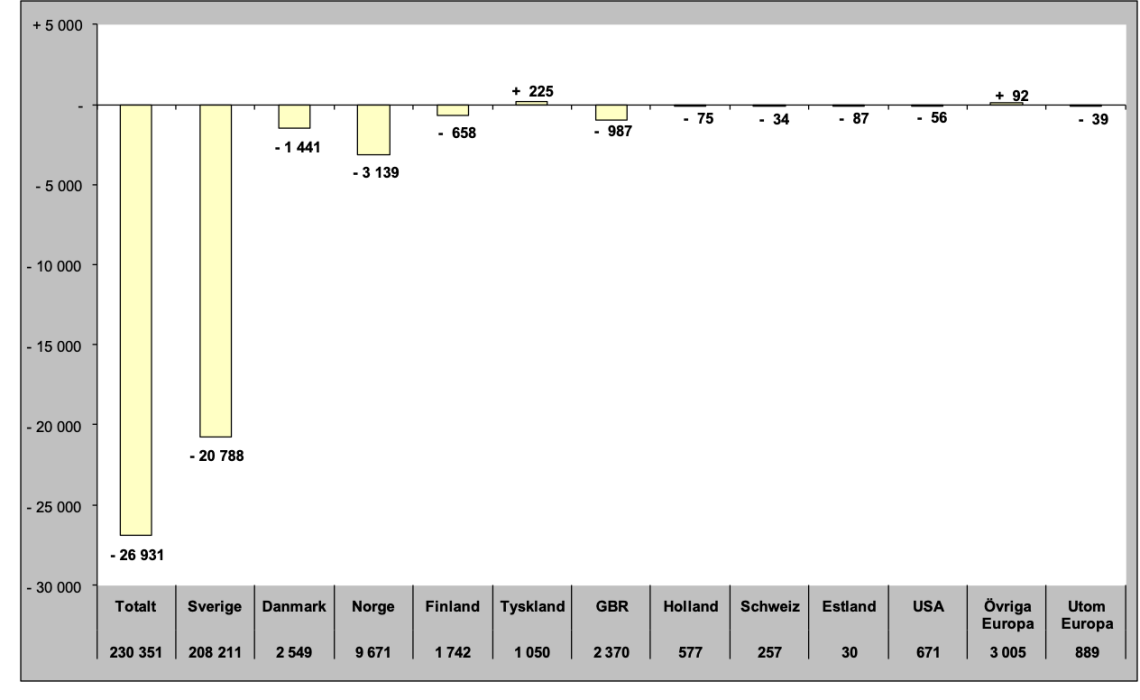This screenshot has height=700, width=1140.
Task: Select the value 577 under Holland
Action: (x=691, y=653)
